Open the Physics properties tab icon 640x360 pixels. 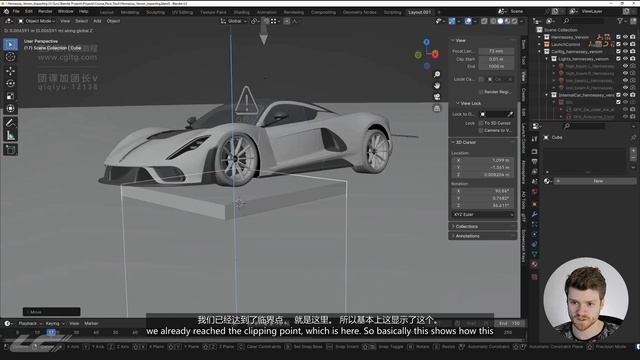tap(534, 234)
